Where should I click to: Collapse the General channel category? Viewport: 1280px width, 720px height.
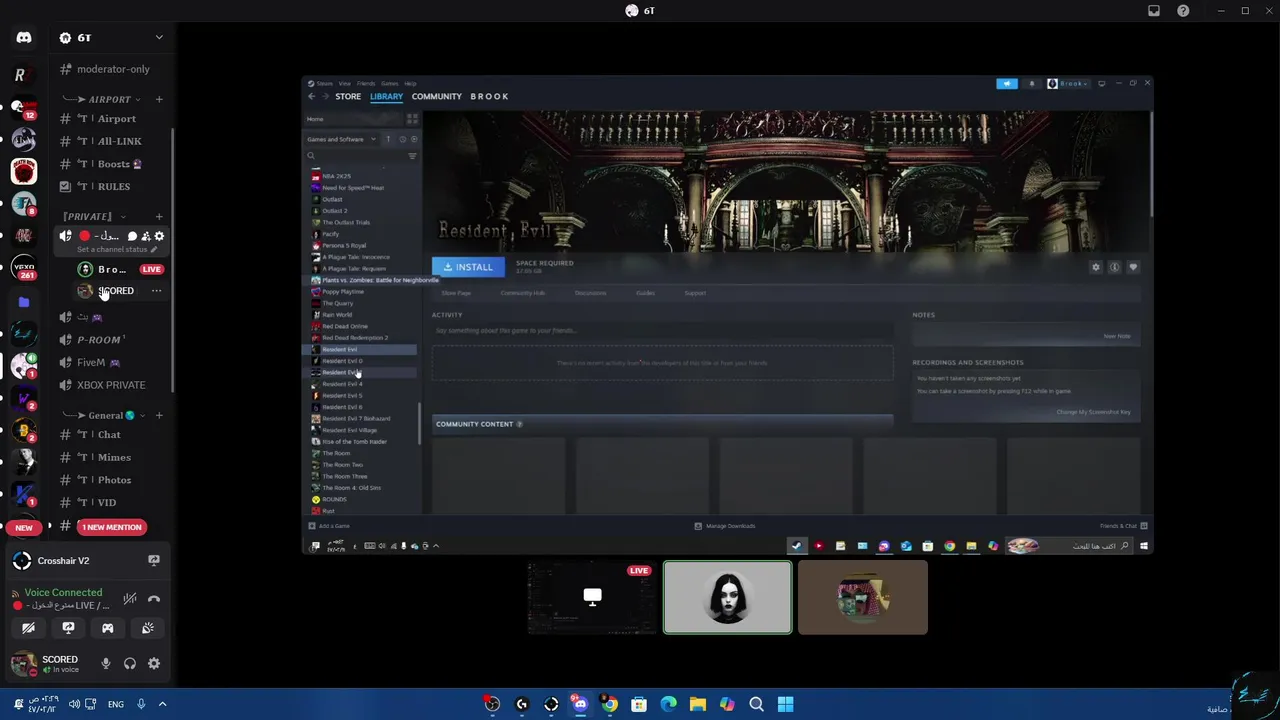click(104, 415)
